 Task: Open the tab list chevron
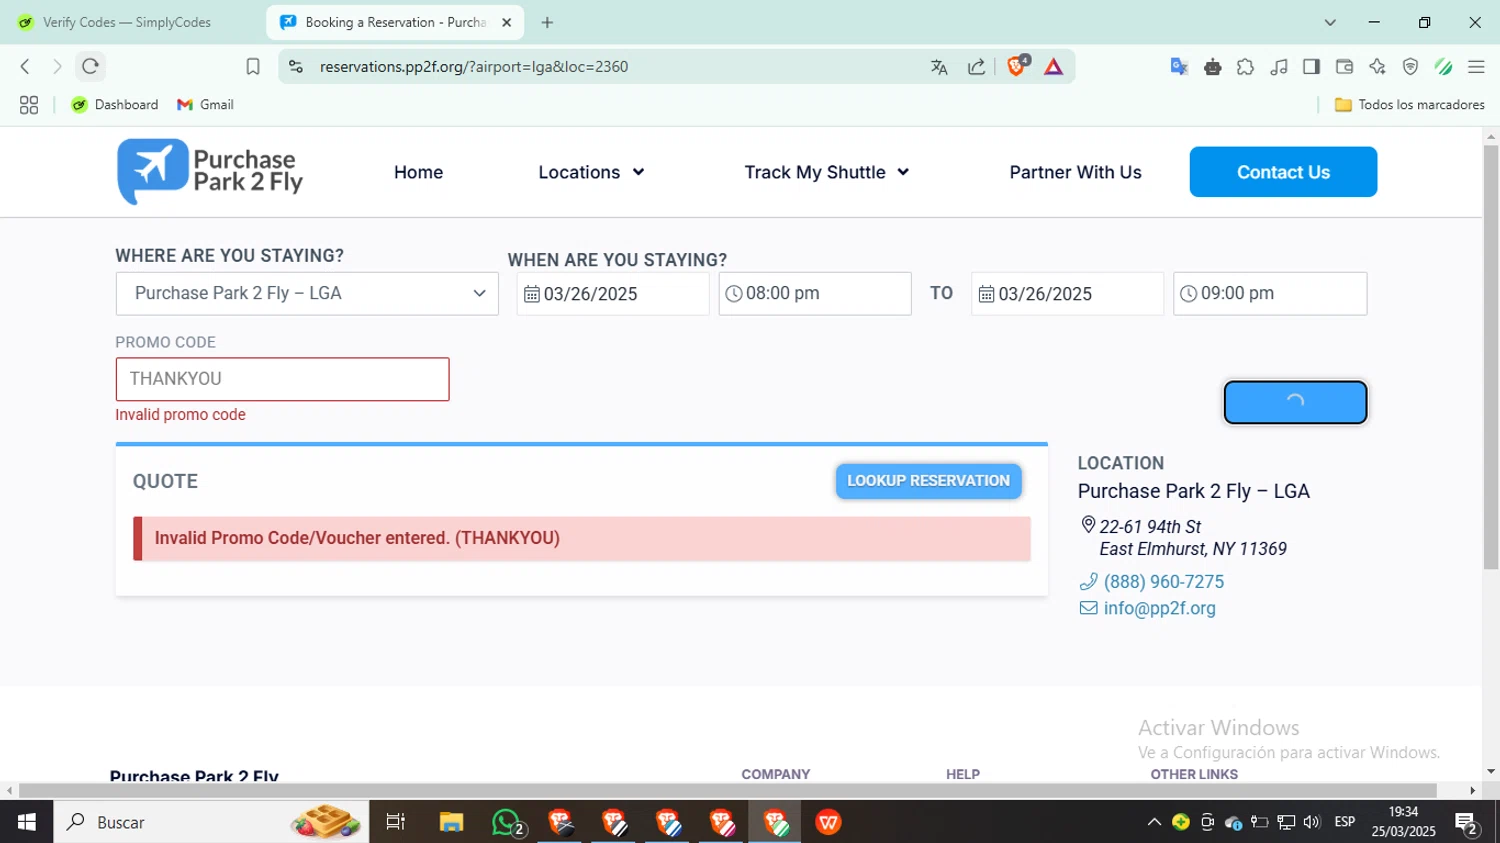pyautogui.click(x=1330, y=22)
